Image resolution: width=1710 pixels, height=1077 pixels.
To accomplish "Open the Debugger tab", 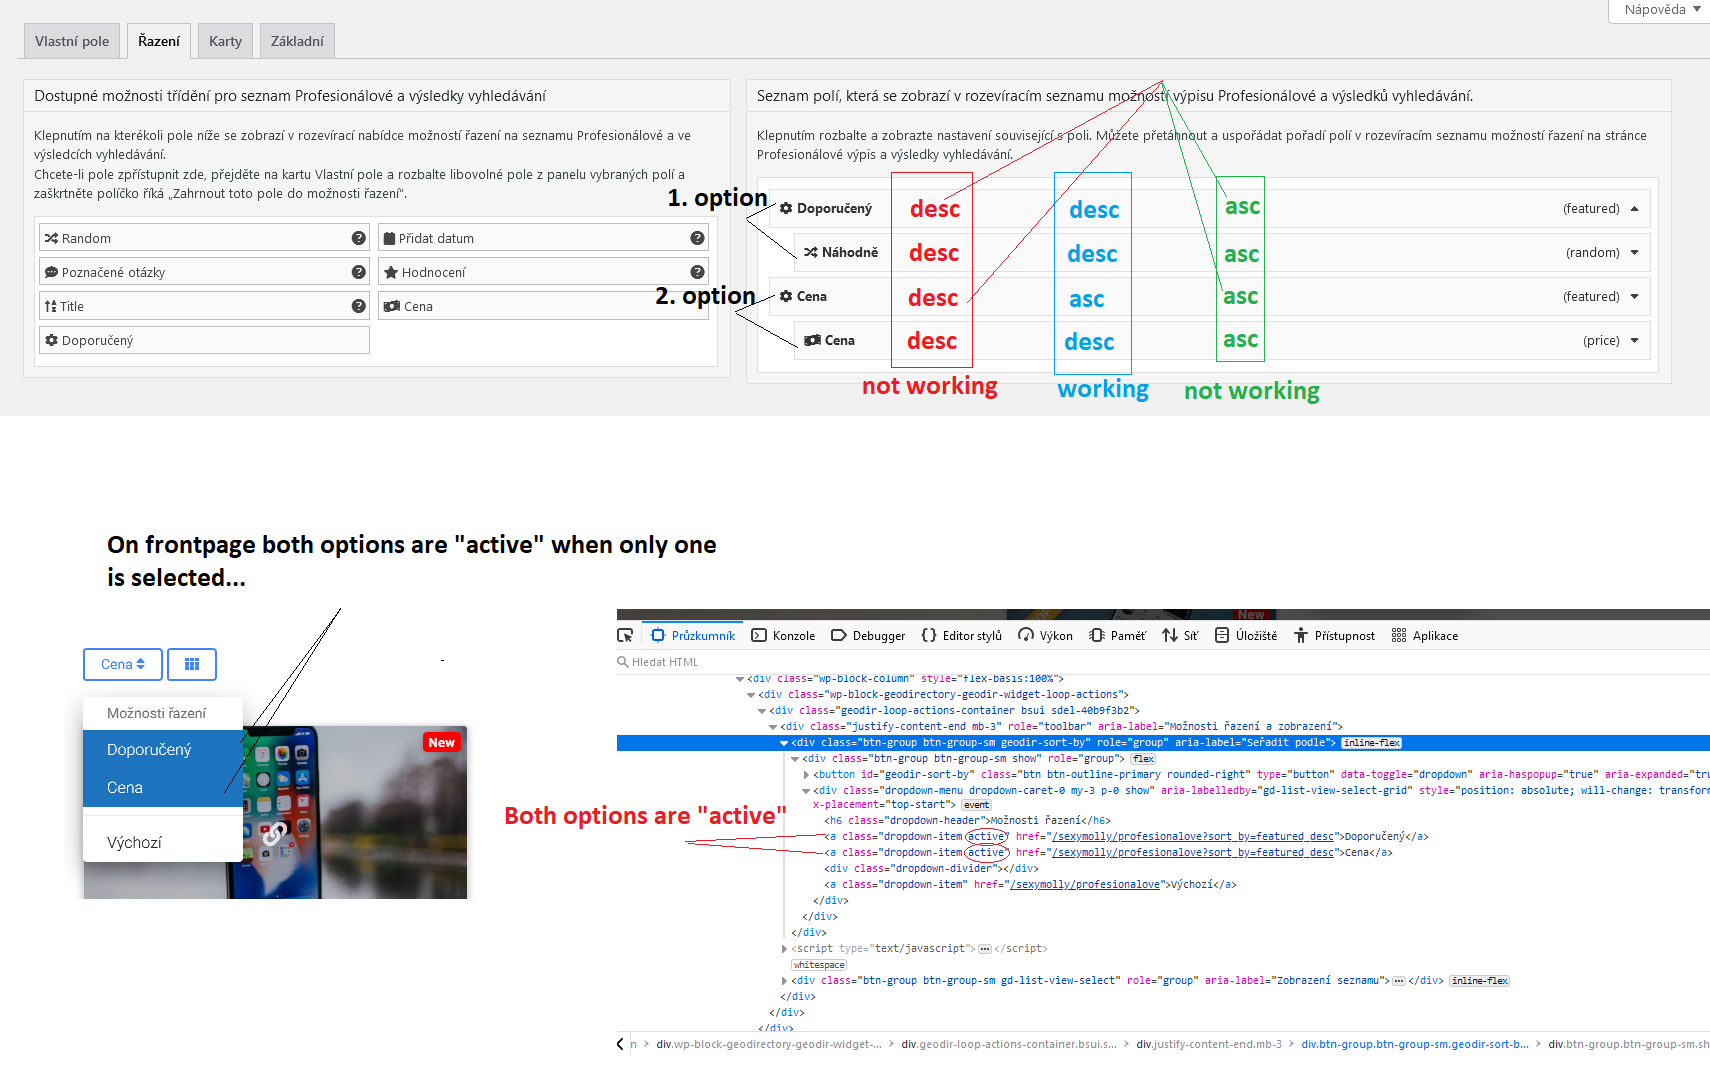I will tap(868, 635).
